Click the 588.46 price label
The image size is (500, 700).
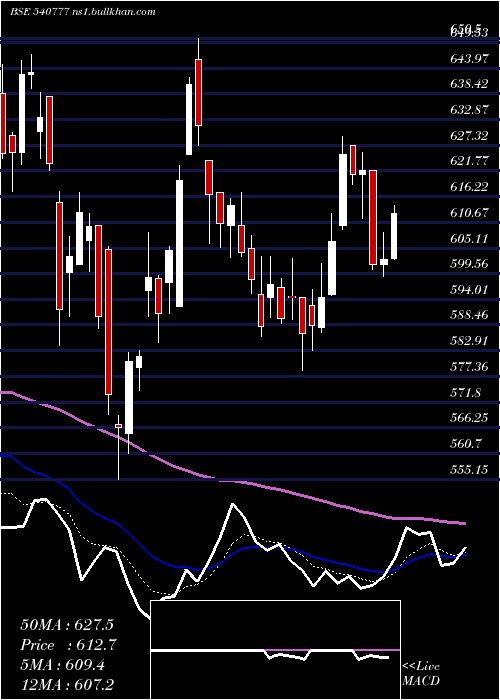click(x=470, y=315)
